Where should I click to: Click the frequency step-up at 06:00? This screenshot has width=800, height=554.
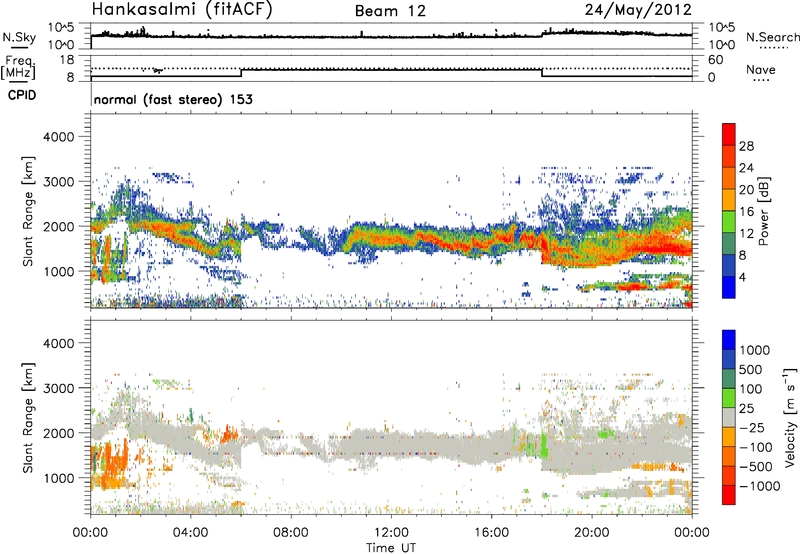click(x=241, y=72)
